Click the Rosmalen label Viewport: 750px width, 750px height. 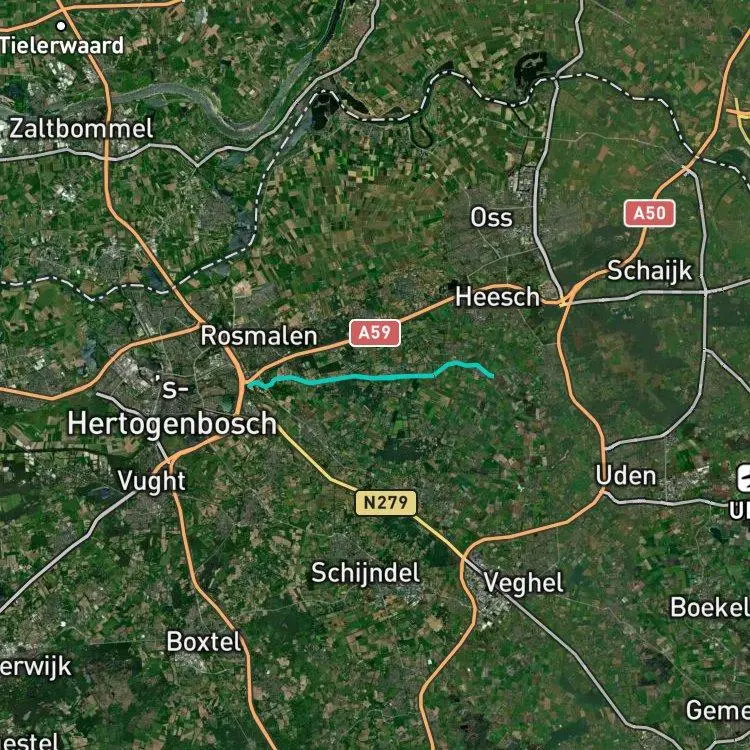pyautogui.click(x=259, y=336)
